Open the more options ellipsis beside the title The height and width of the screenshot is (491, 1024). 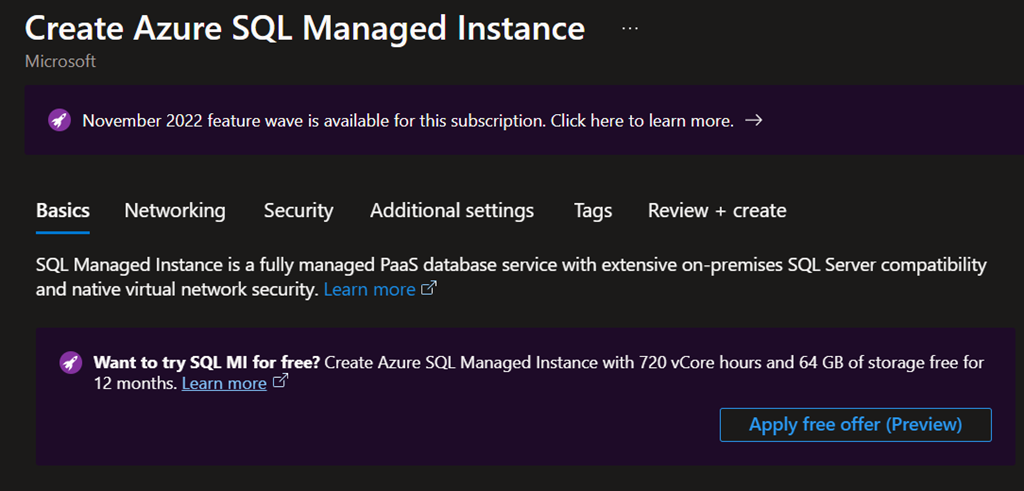point(630,29)
